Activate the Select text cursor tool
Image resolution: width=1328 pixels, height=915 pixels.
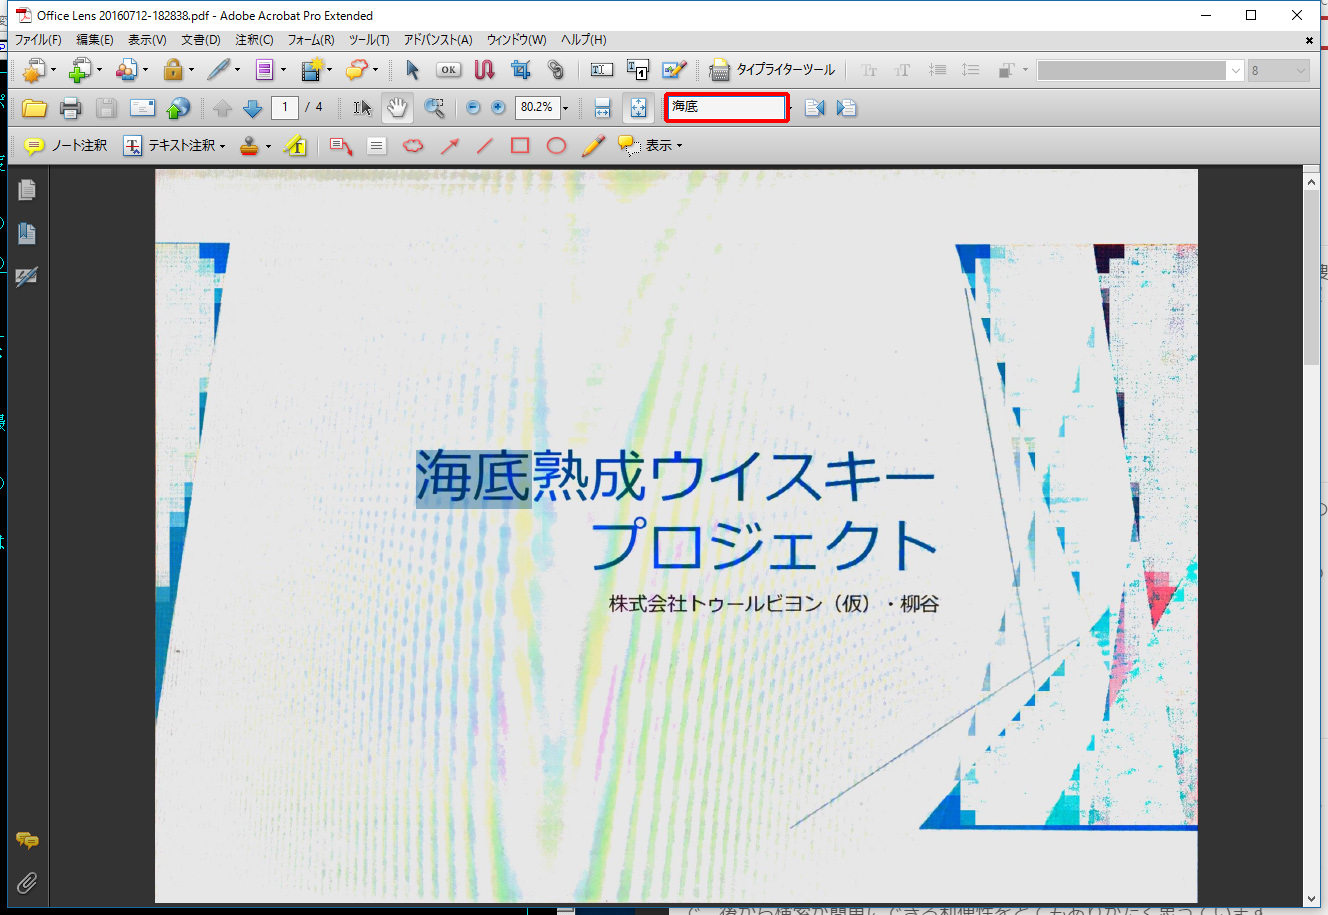tap(362, 108)
